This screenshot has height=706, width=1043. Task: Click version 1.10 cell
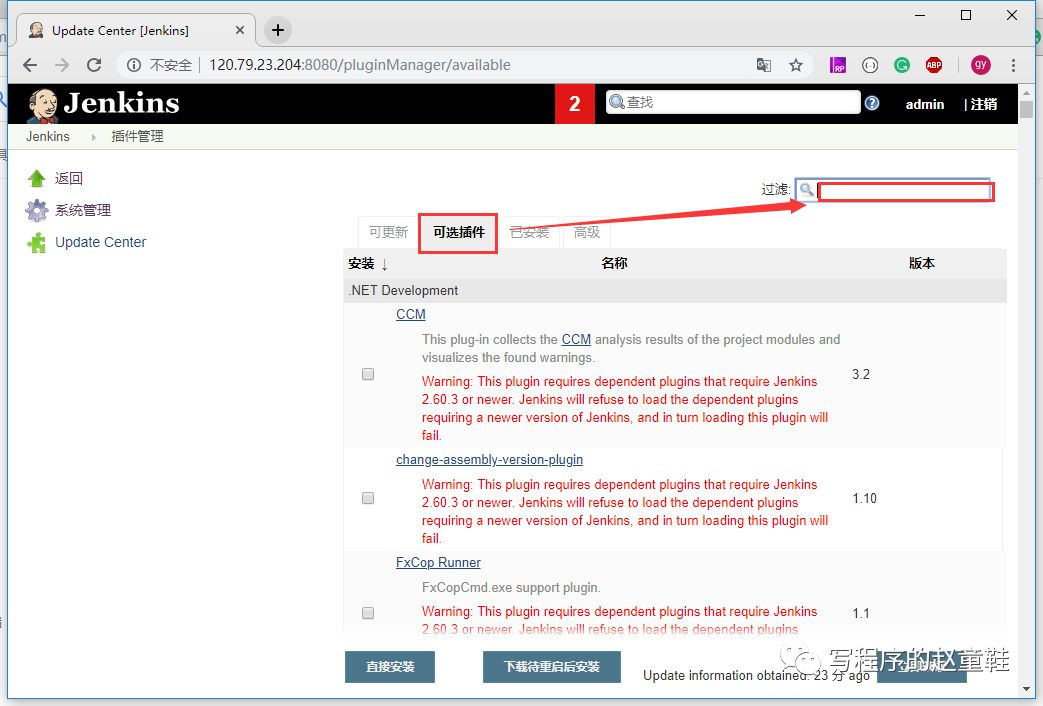(x=864, y=498)
